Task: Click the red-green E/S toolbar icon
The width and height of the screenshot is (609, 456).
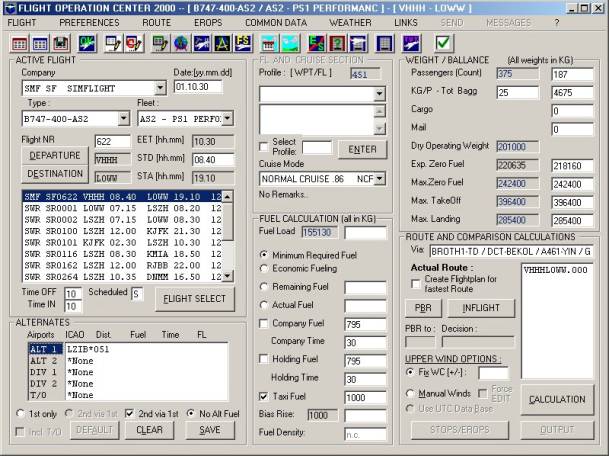Action: [317, 44]
